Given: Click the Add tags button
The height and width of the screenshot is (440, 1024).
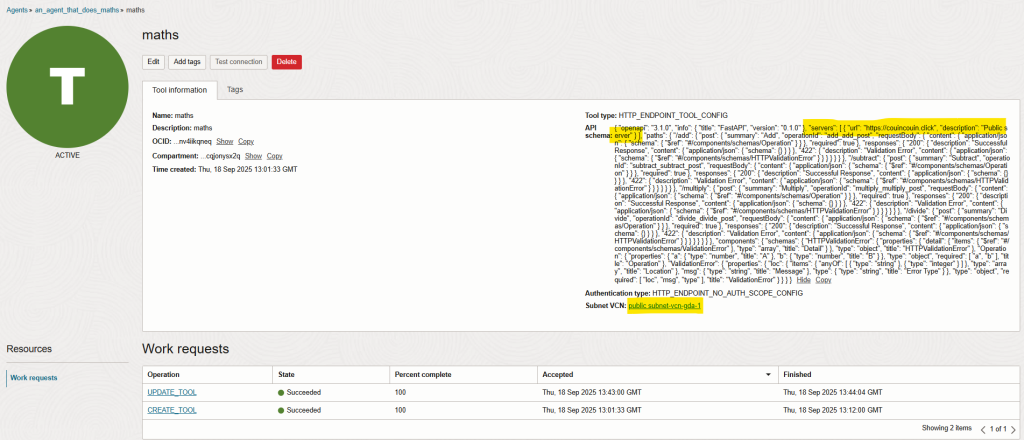Looking at the screenshot, I should [187, 61].
